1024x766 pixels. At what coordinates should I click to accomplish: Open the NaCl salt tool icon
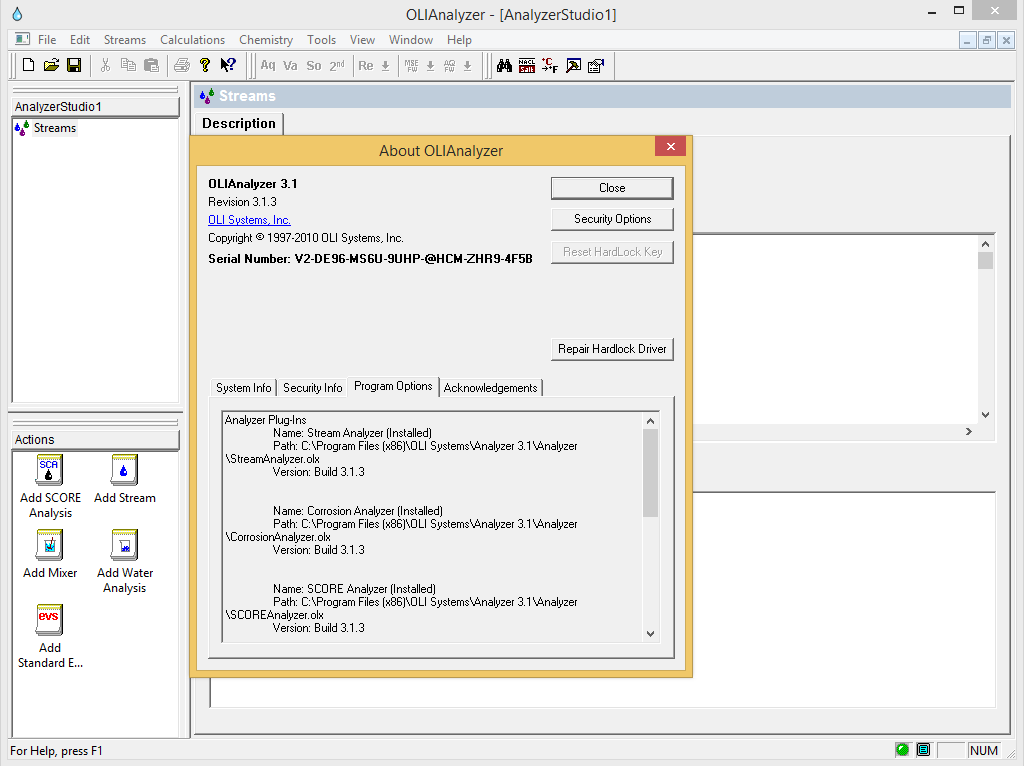(527, 65)
